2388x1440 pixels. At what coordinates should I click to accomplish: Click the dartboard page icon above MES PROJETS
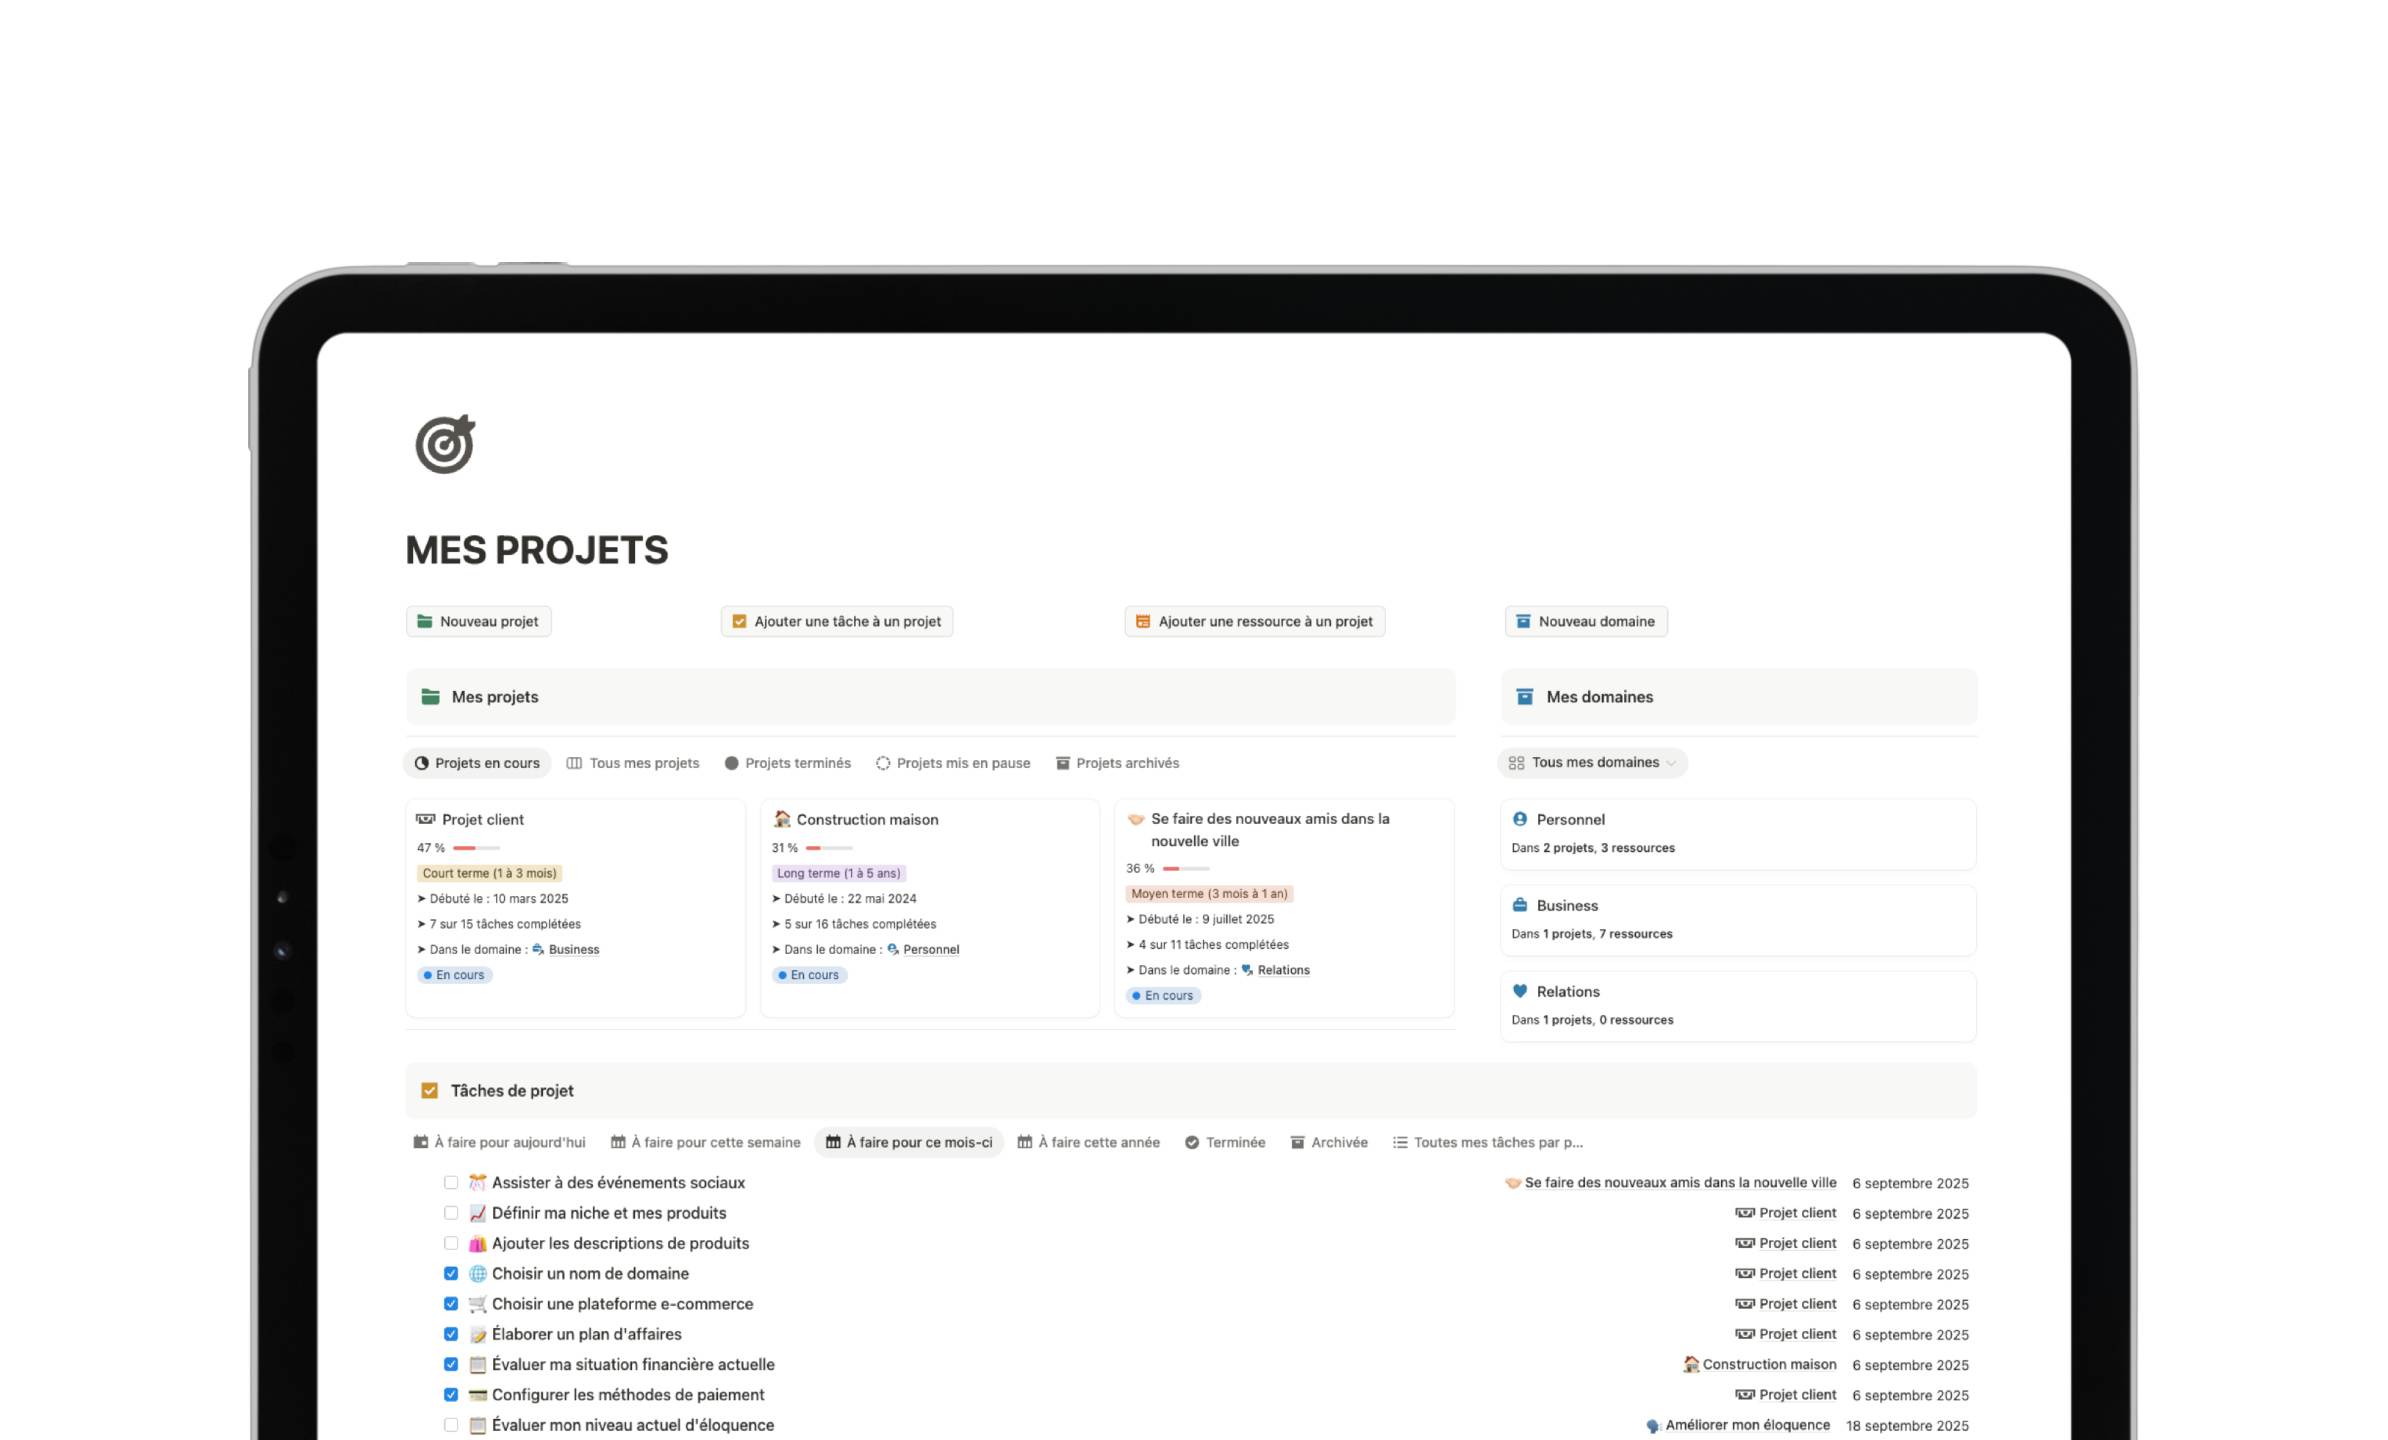tap(444, 443)
